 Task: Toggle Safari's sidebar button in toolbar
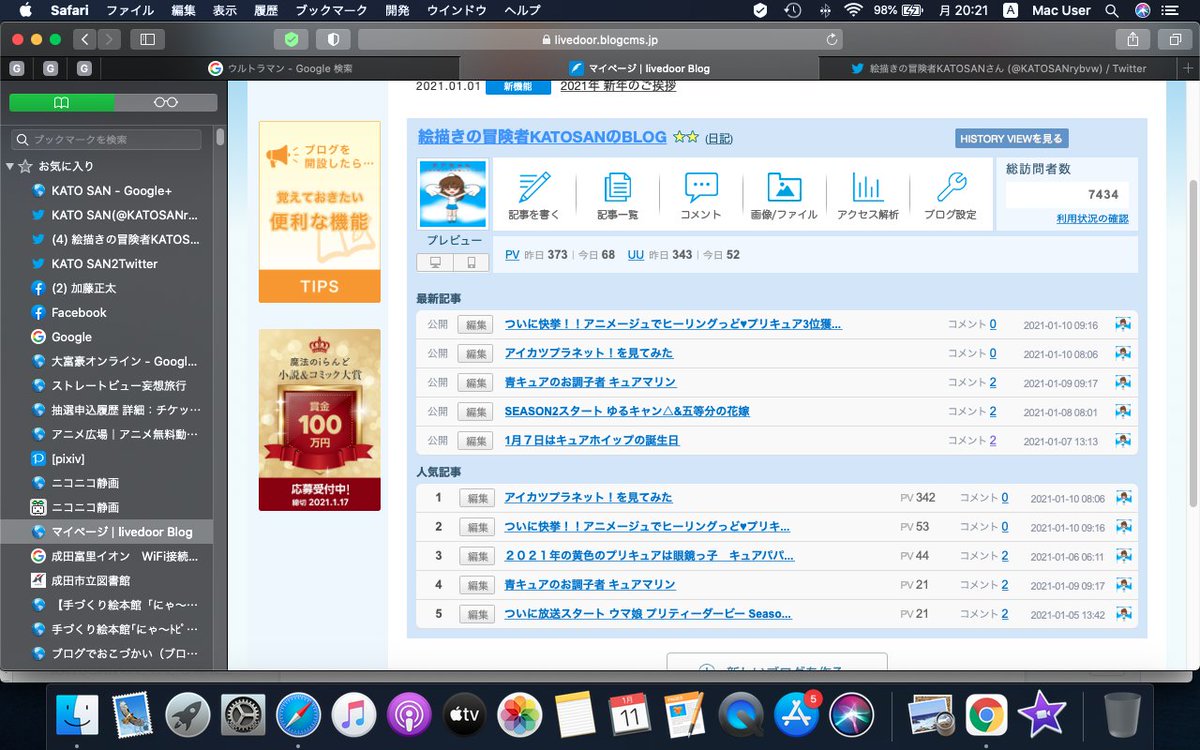point(147,39)
